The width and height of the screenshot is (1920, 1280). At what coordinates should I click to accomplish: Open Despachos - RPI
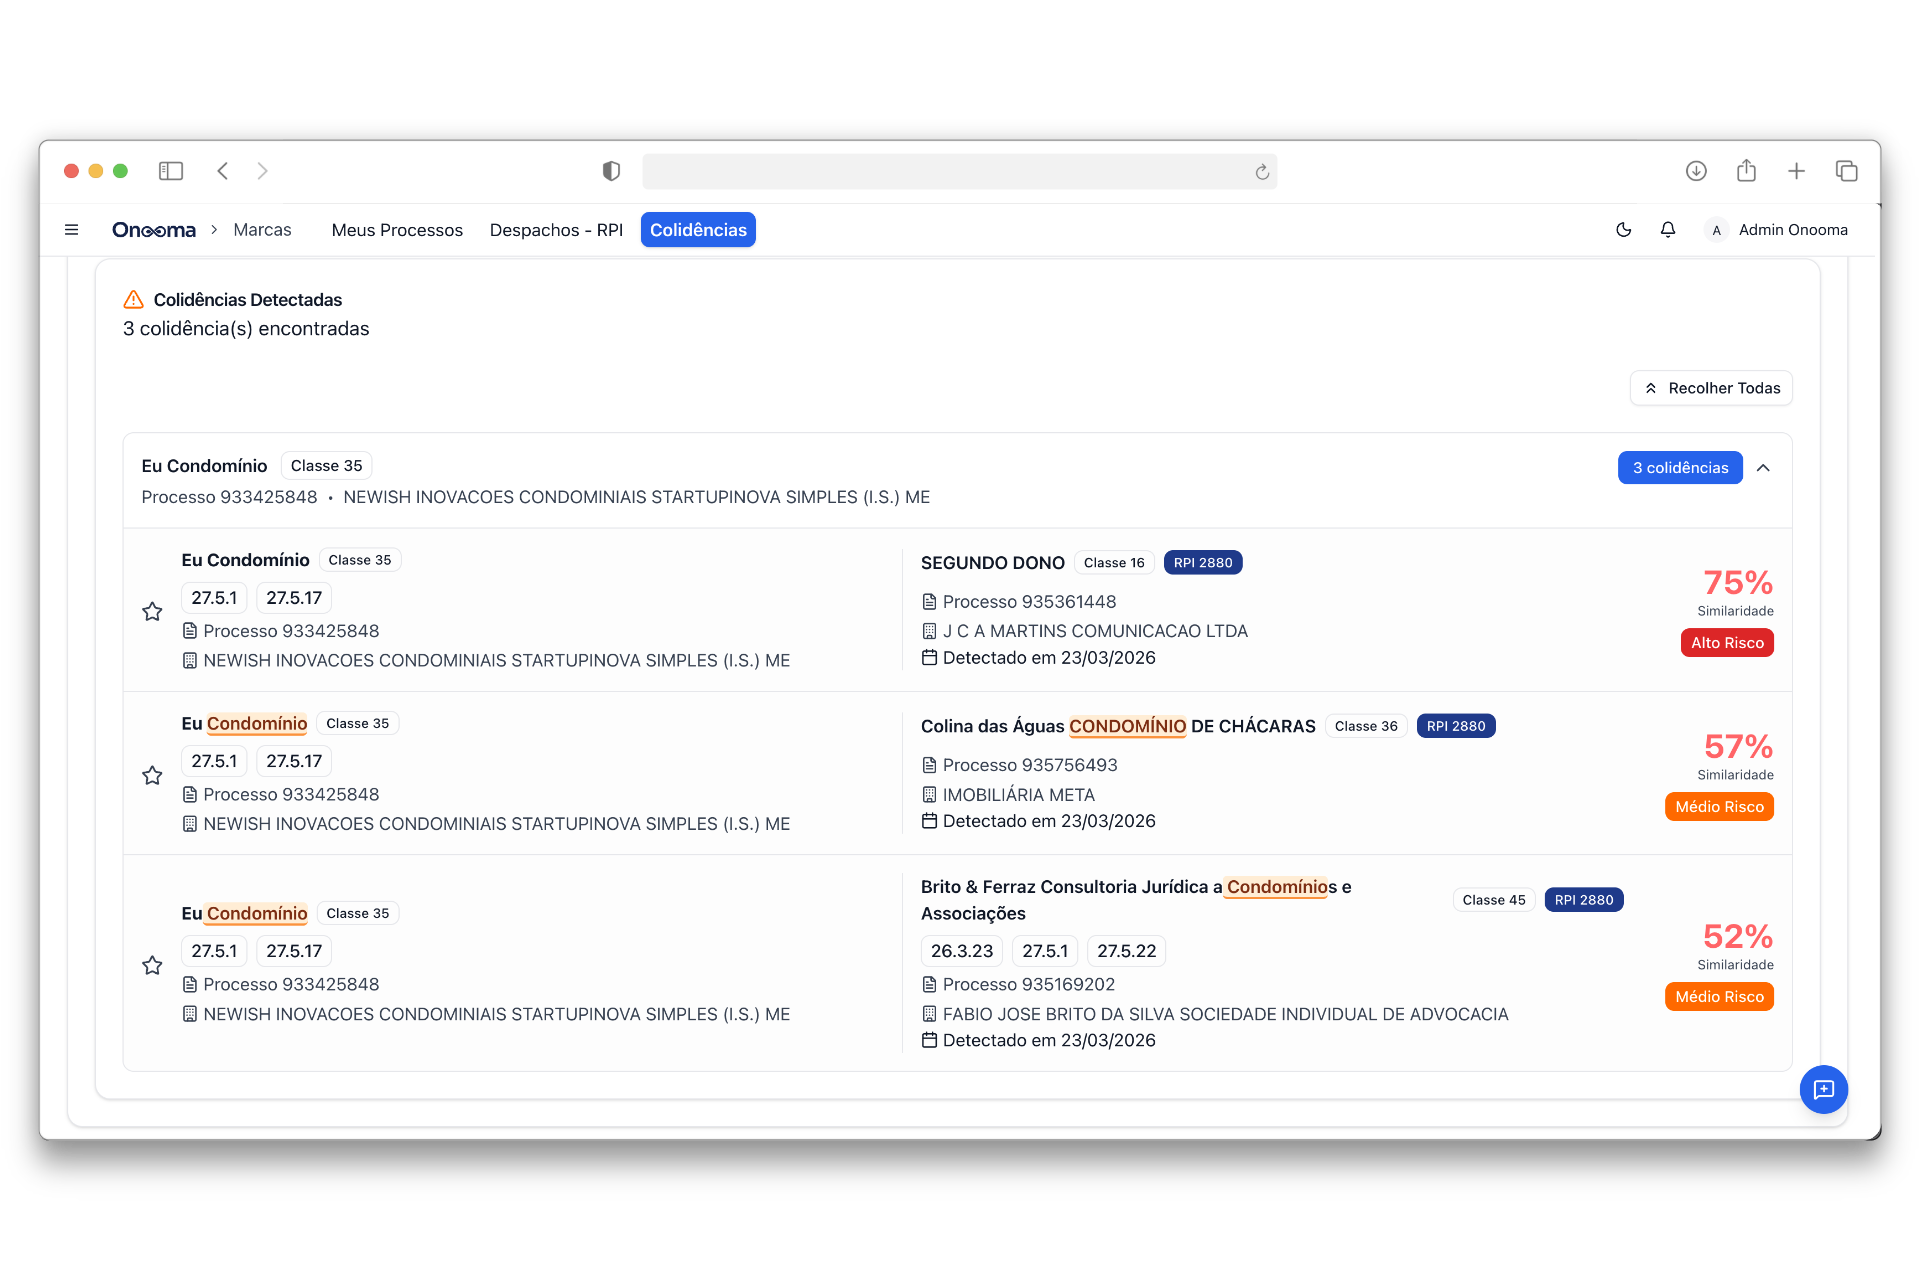click(556, 229)
